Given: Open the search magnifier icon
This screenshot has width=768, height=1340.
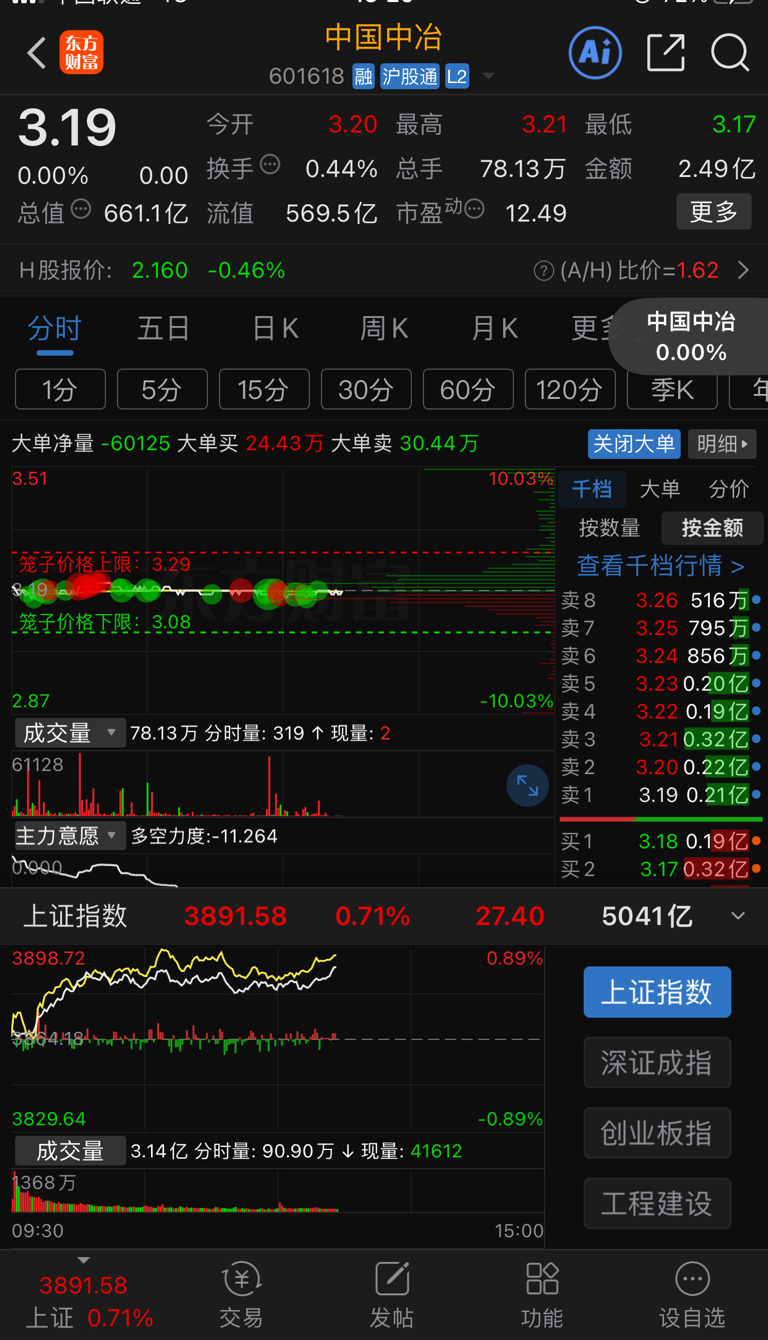Looking at the screenshot, I should 730,52.
